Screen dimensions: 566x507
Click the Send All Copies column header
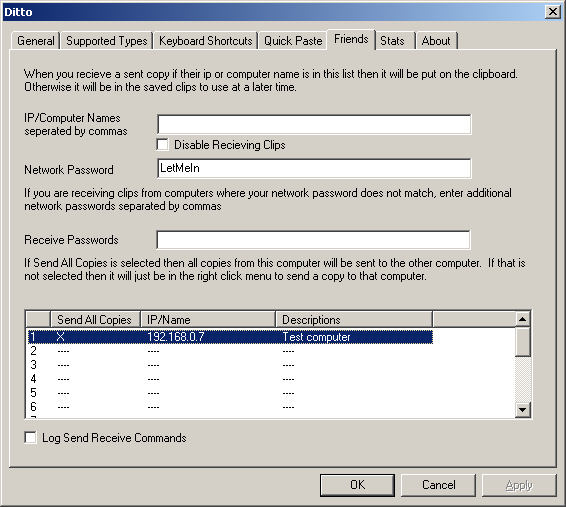pos(95,320)
